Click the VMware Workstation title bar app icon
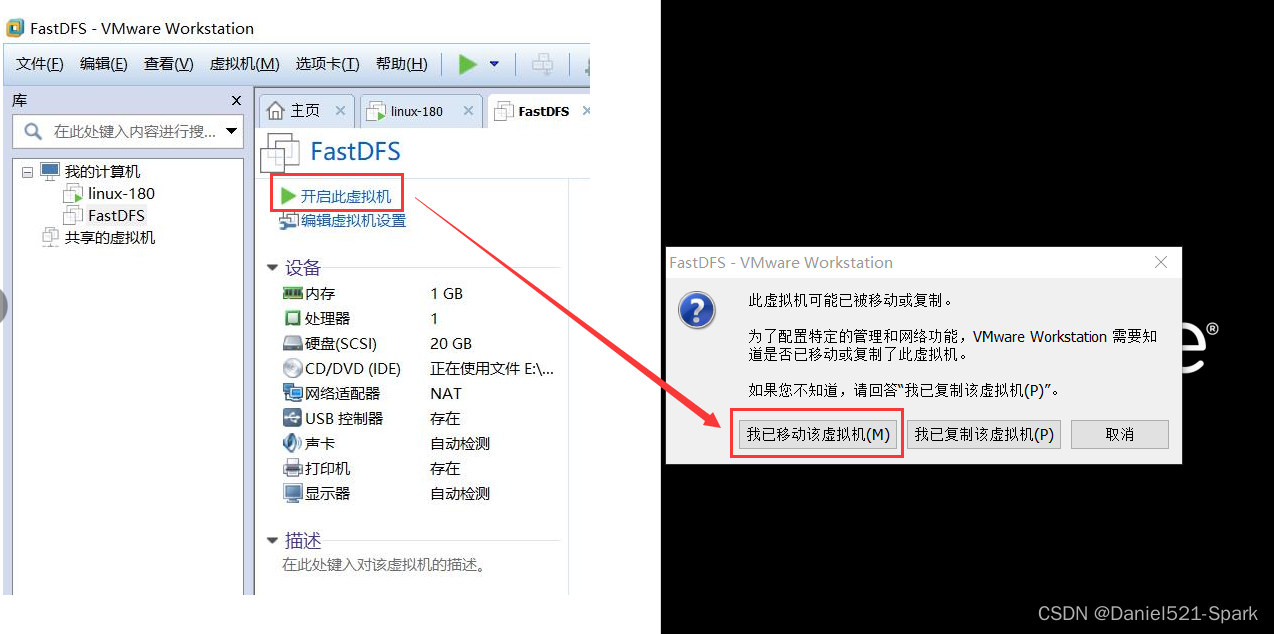 15,28
